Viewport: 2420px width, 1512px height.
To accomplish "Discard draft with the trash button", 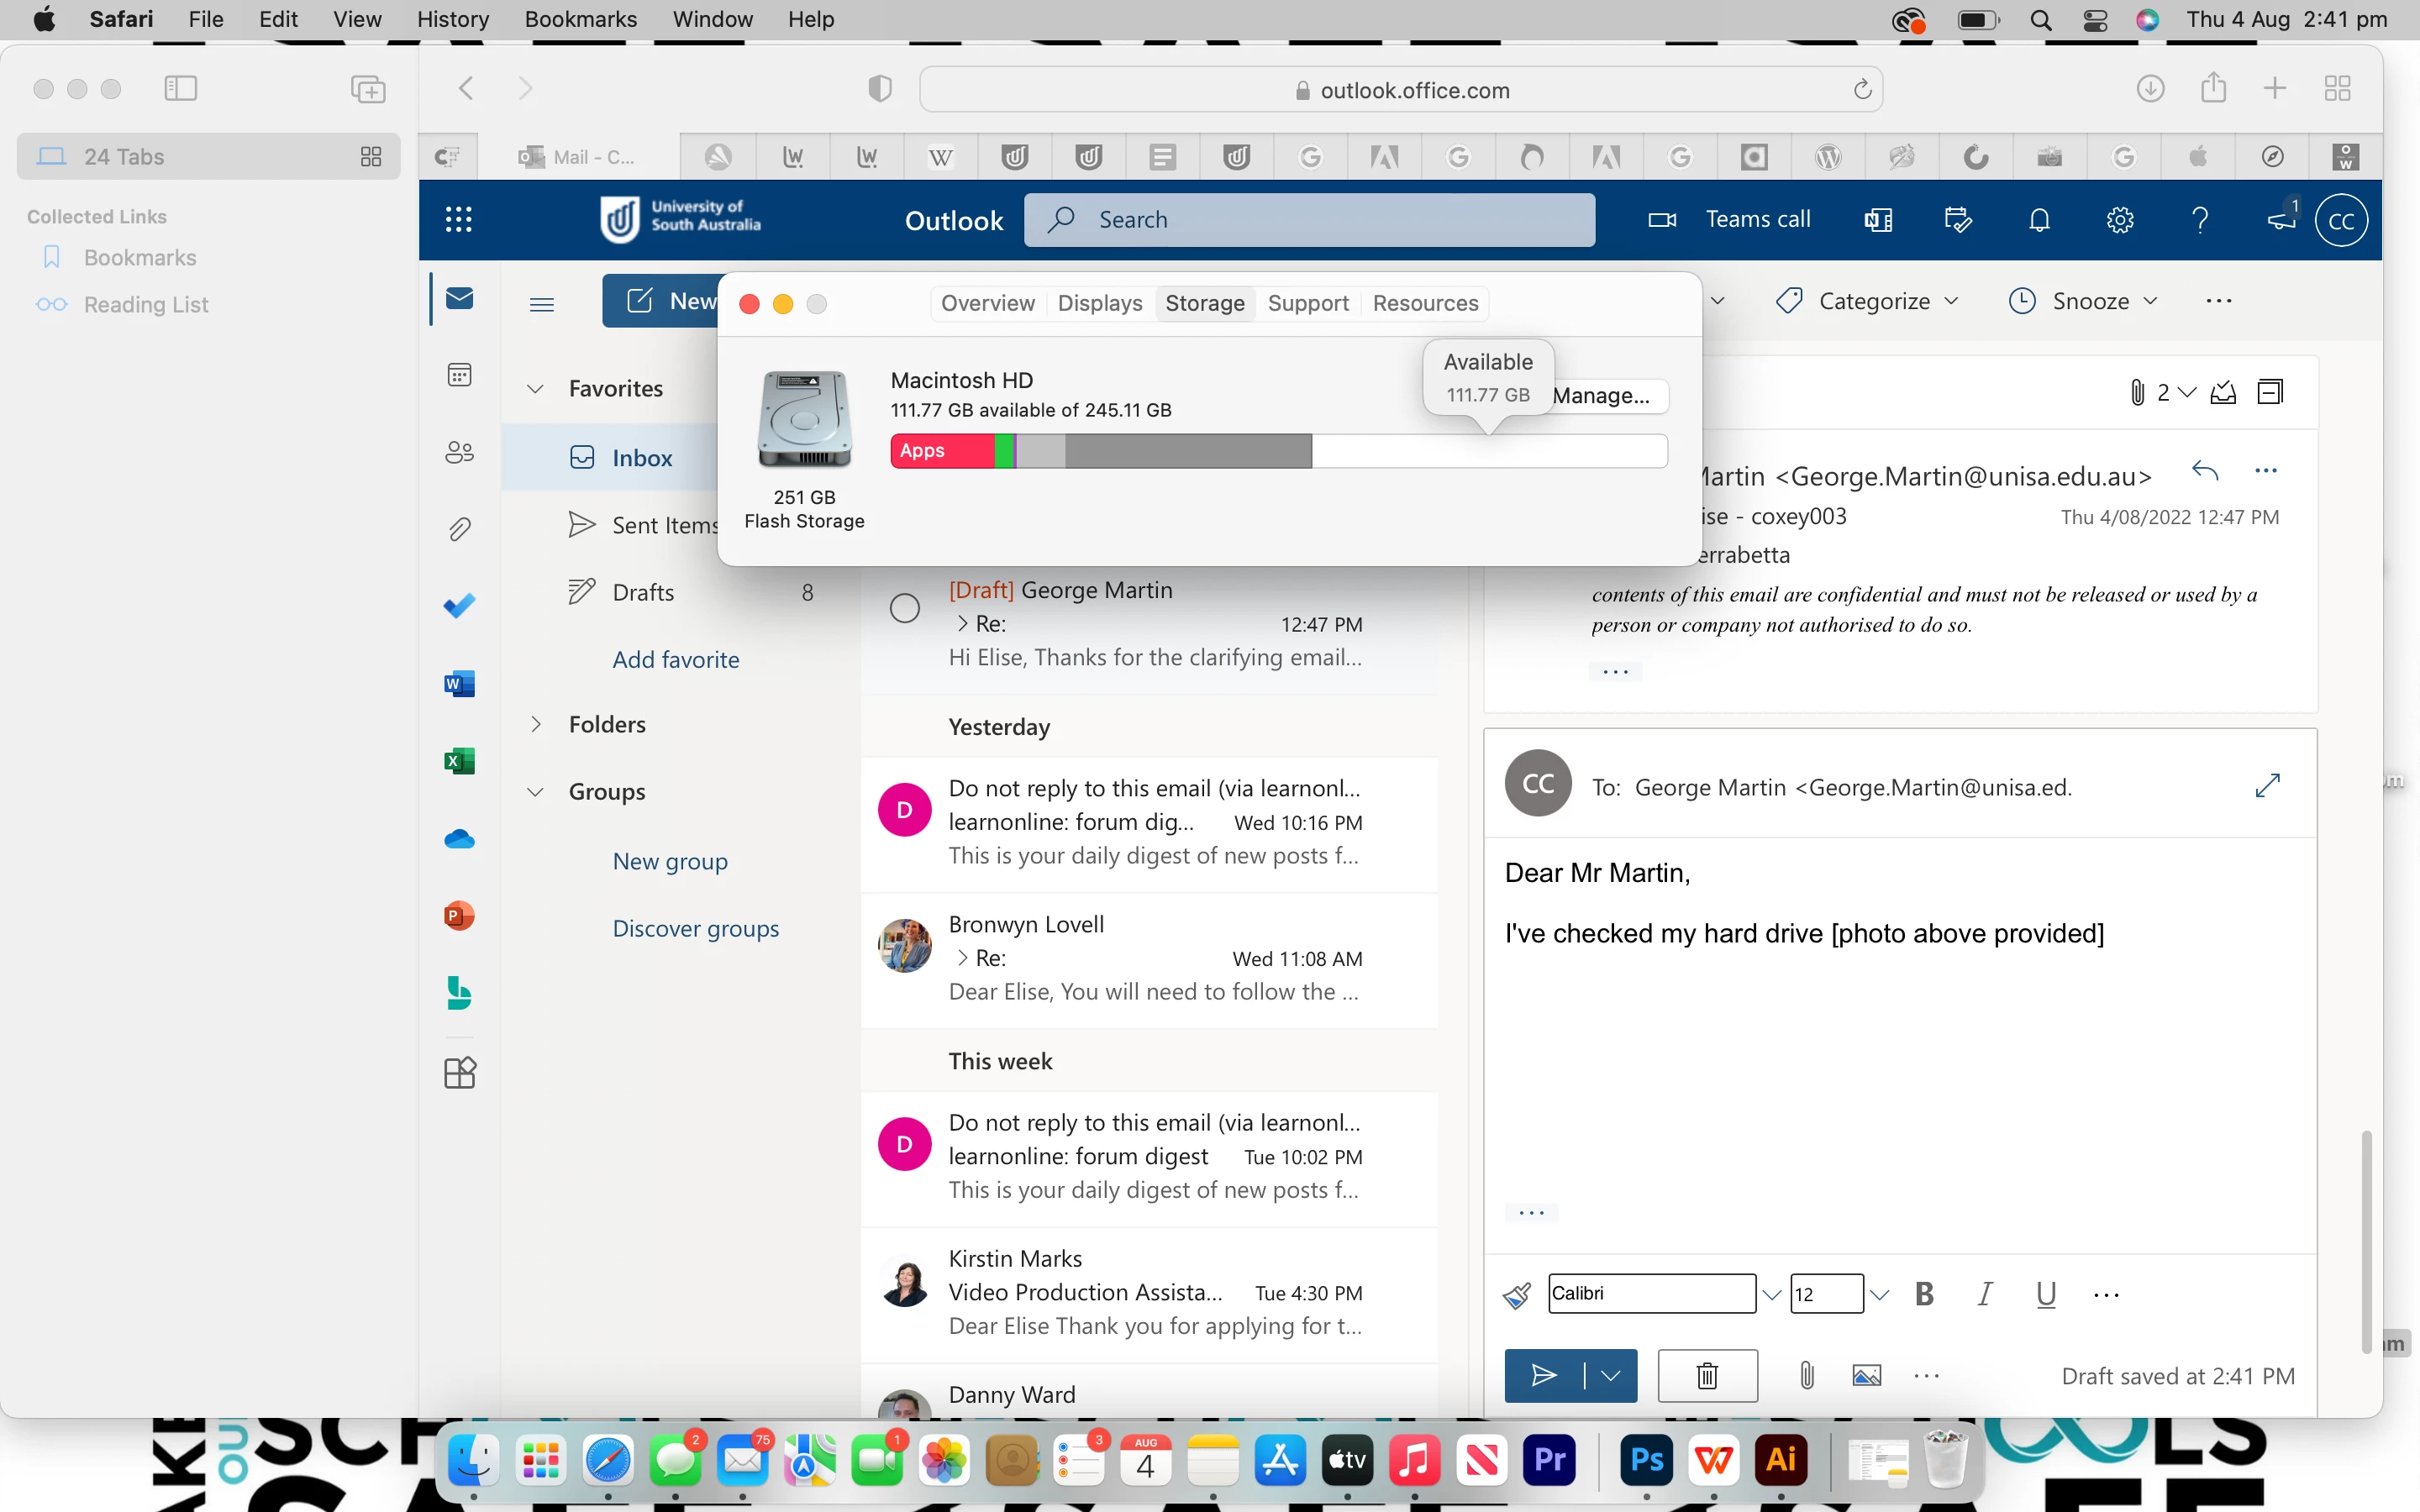I will point(1707,1375).
